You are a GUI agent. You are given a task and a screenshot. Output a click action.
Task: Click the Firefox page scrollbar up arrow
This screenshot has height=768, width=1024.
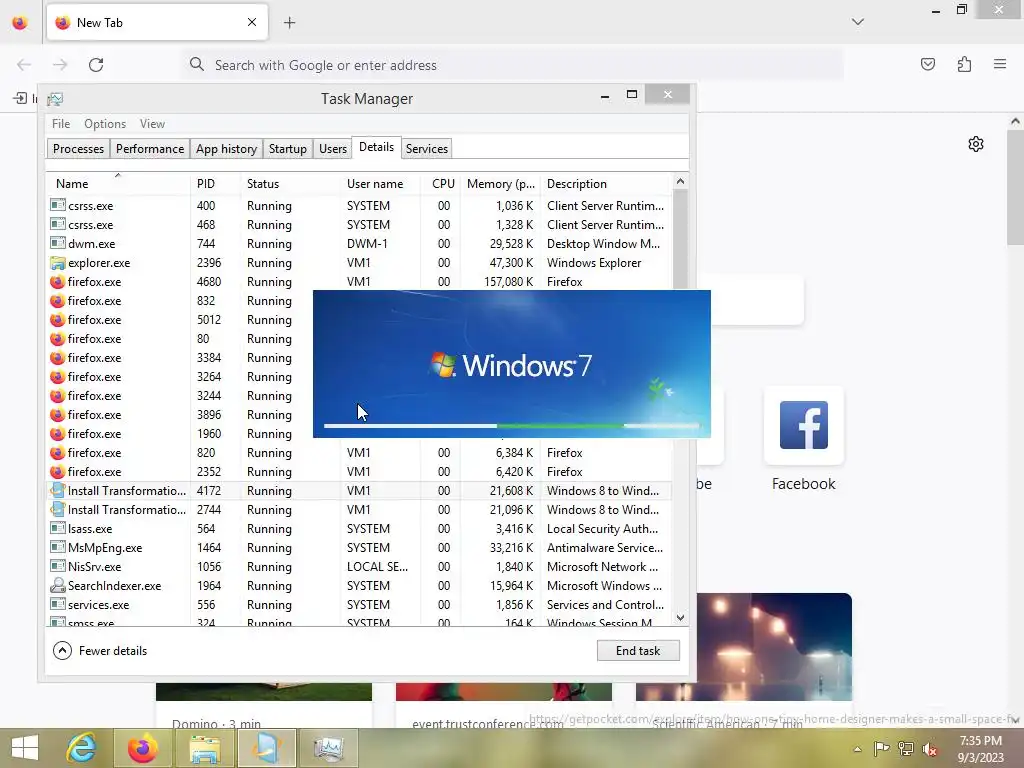pyautogui.click(x=1015, y=121)
